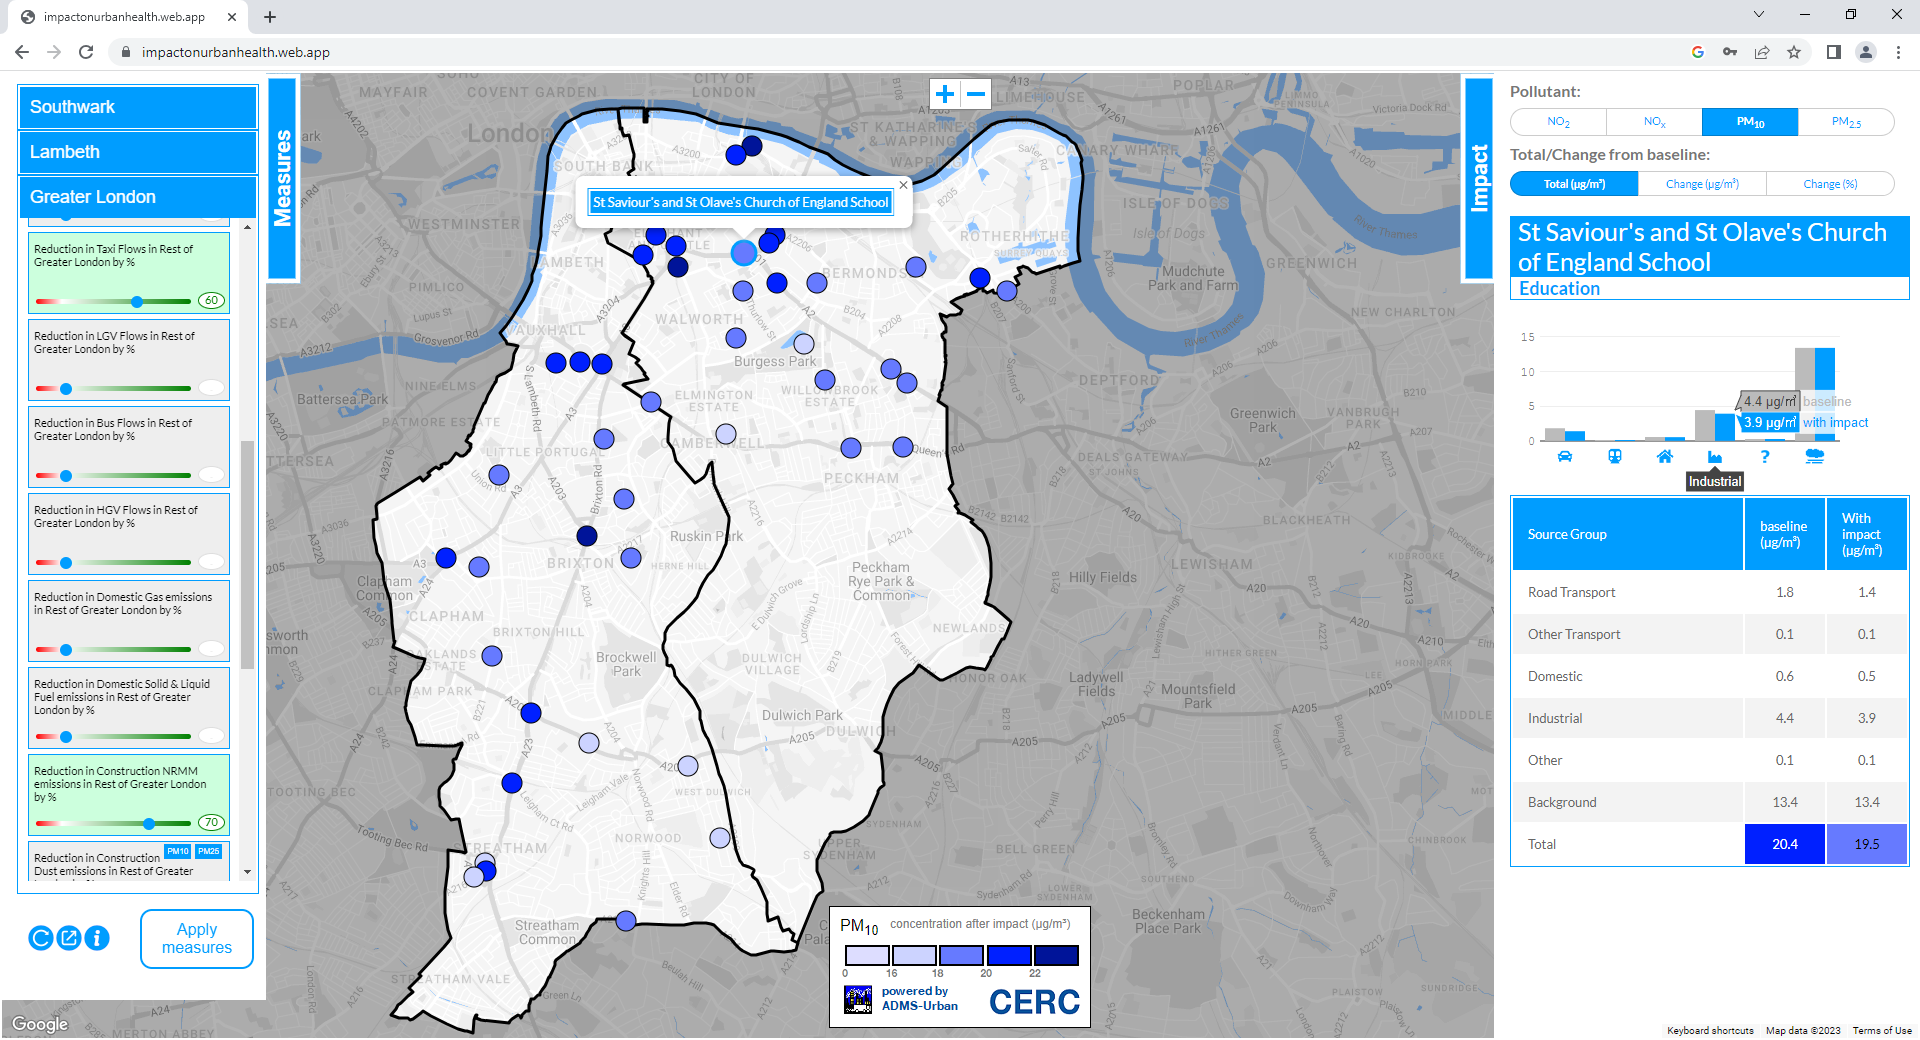Select the PM10 pollutant option
This screenshot has width=1920, height=1040.
point(1750,122)
